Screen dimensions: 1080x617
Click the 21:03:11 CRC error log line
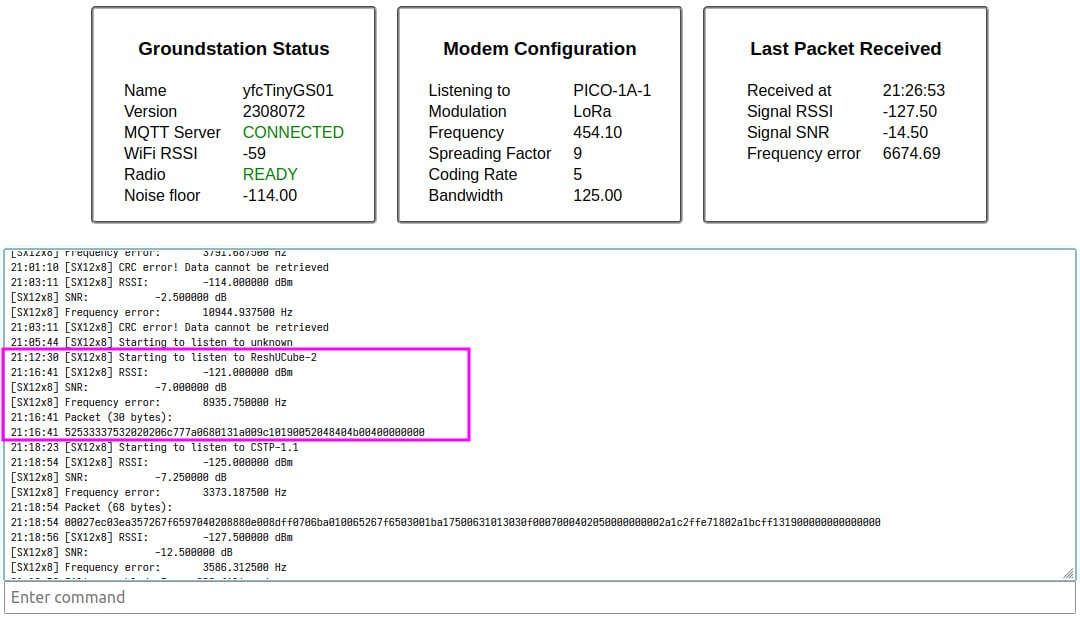tap(170, 327)
